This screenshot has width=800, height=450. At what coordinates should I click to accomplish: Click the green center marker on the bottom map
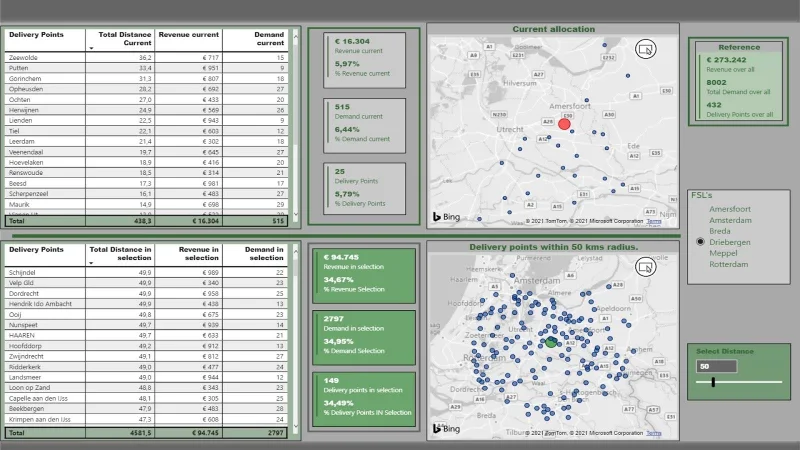tap(551, 342)
